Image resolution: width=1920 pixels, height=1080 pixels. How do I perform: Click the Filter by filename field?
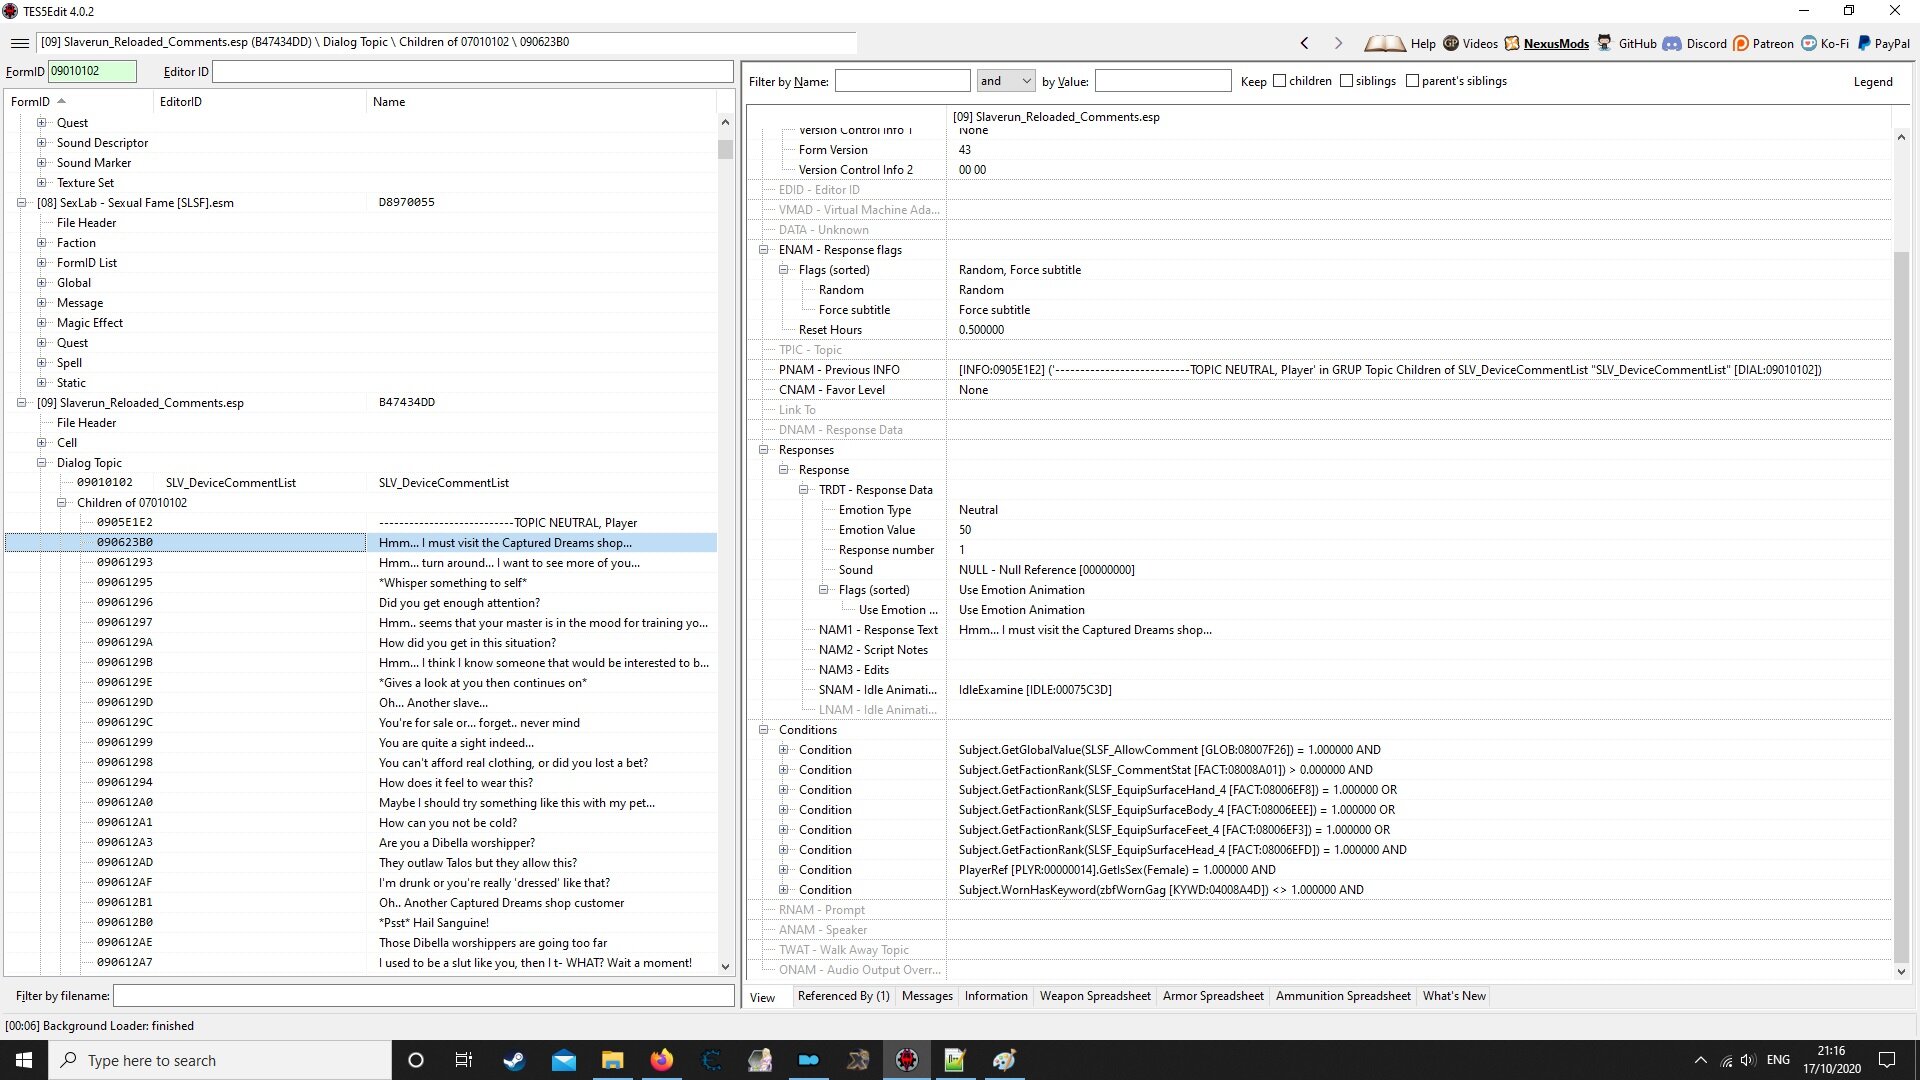point(424,996)
